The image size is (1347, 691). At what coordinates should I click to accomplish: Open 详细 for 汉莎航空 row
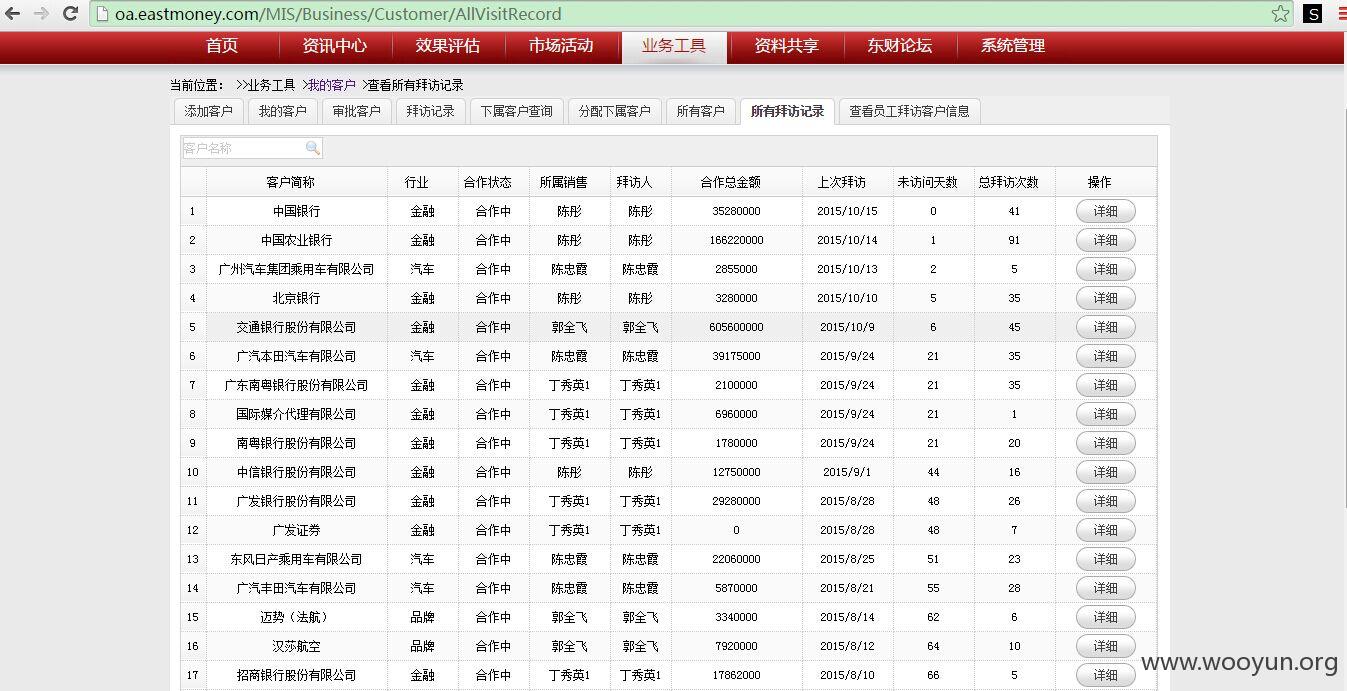[x=1105, y=646]
